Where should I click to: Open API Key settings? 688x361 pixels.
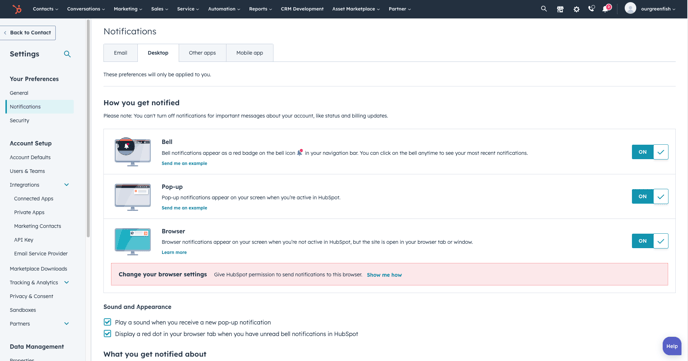coord(23,240)
